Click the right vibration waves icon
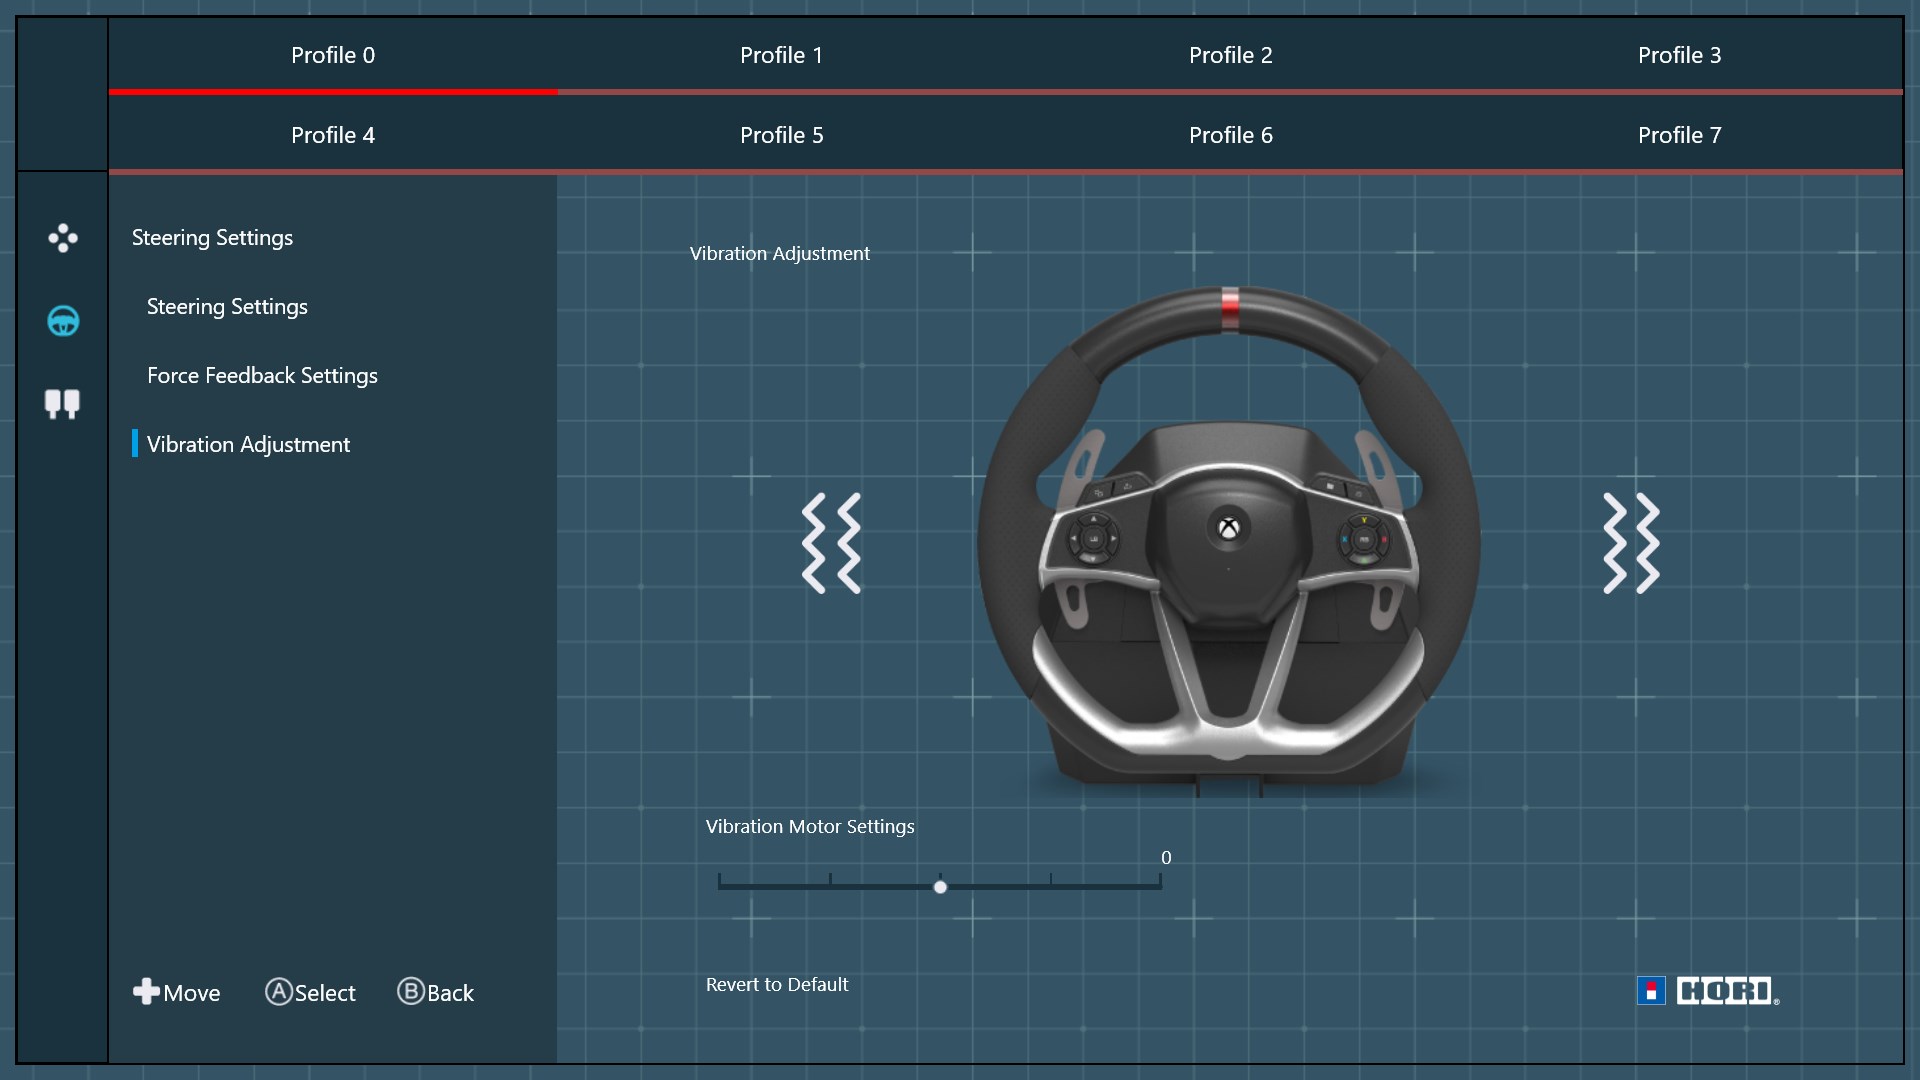The image size is (1920, 1080). pos(1631,543)
